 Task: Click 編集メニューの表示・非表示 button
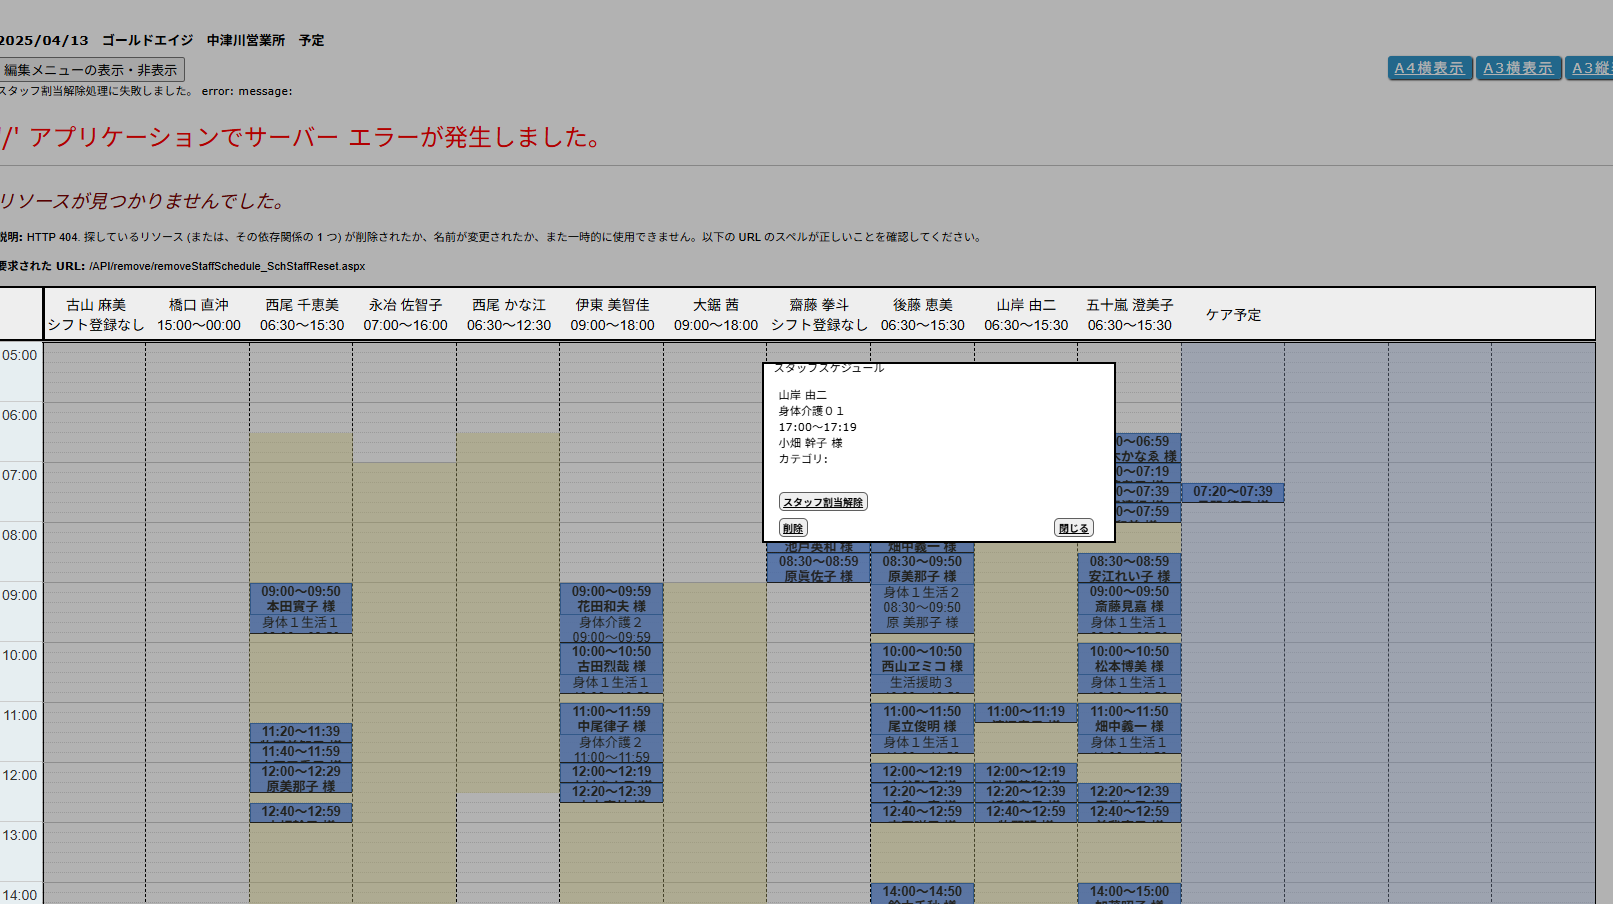(x=91, y=70)
